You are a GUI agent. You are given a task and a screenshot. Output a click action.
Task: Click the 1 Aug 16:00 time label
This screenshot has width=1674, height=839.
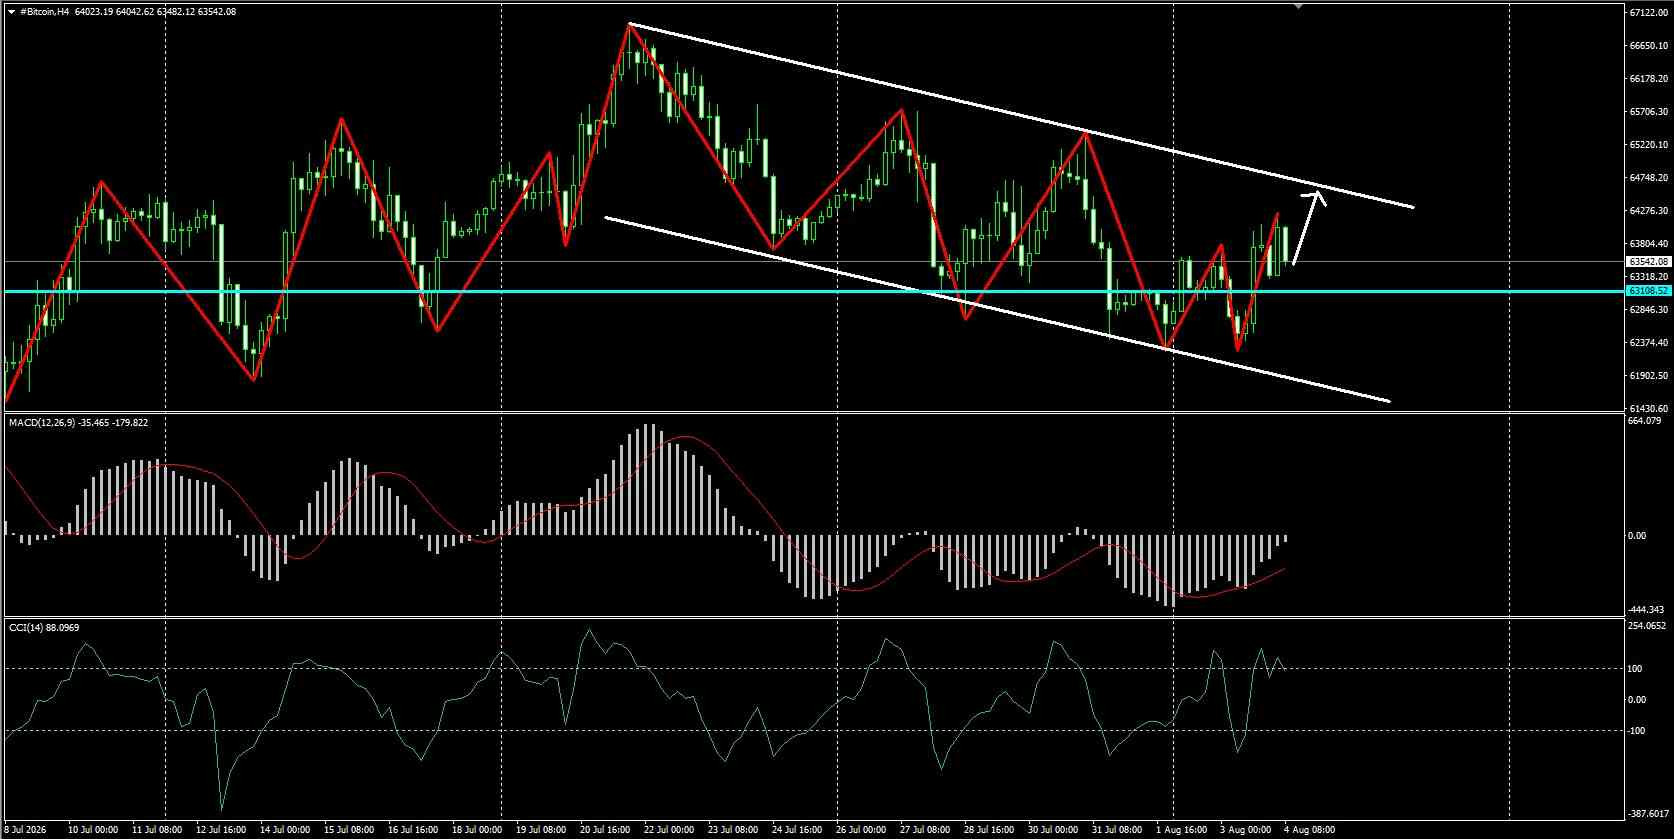click(1181, 830)
